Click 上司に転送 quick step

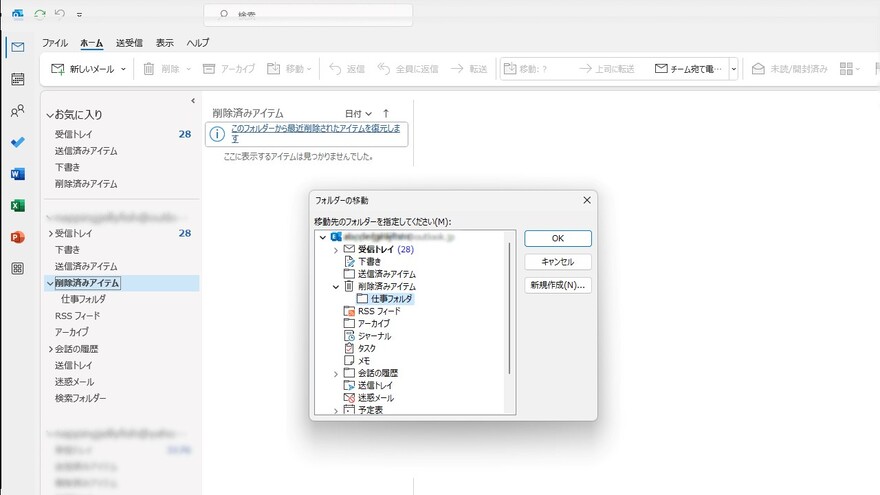(x=607, y=69)
